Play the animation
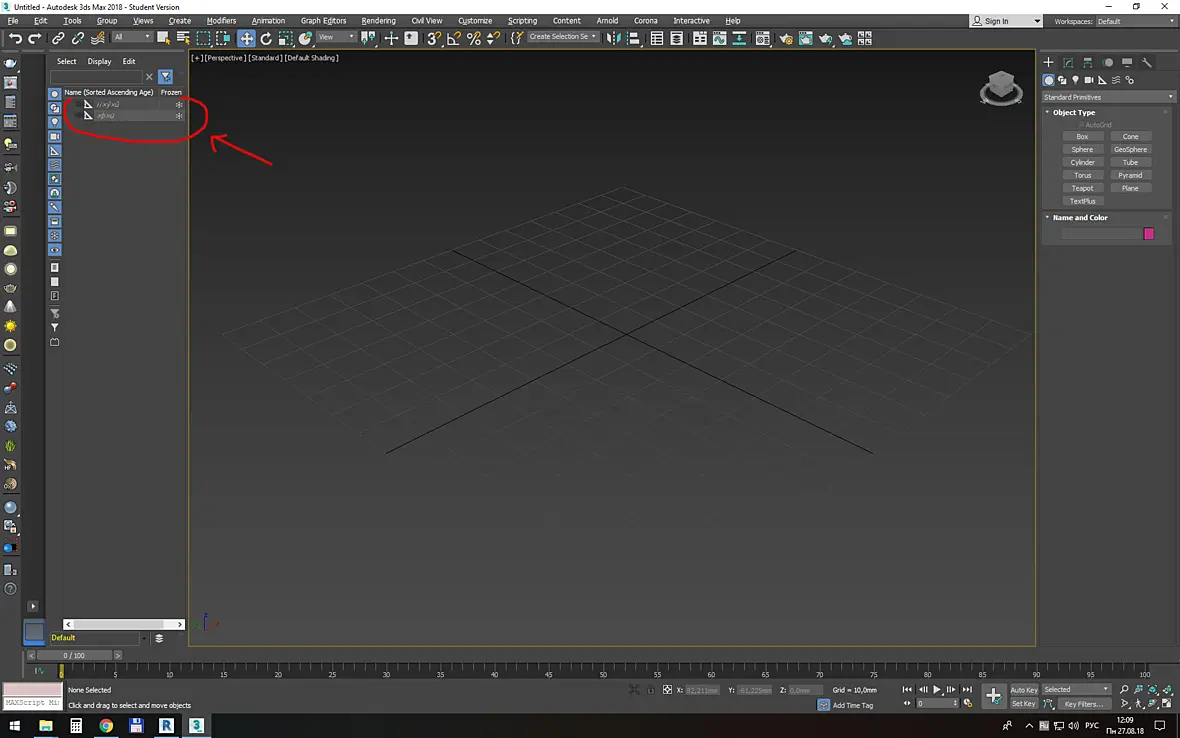Screen dimensions: 1180x738 coord(937,689)
